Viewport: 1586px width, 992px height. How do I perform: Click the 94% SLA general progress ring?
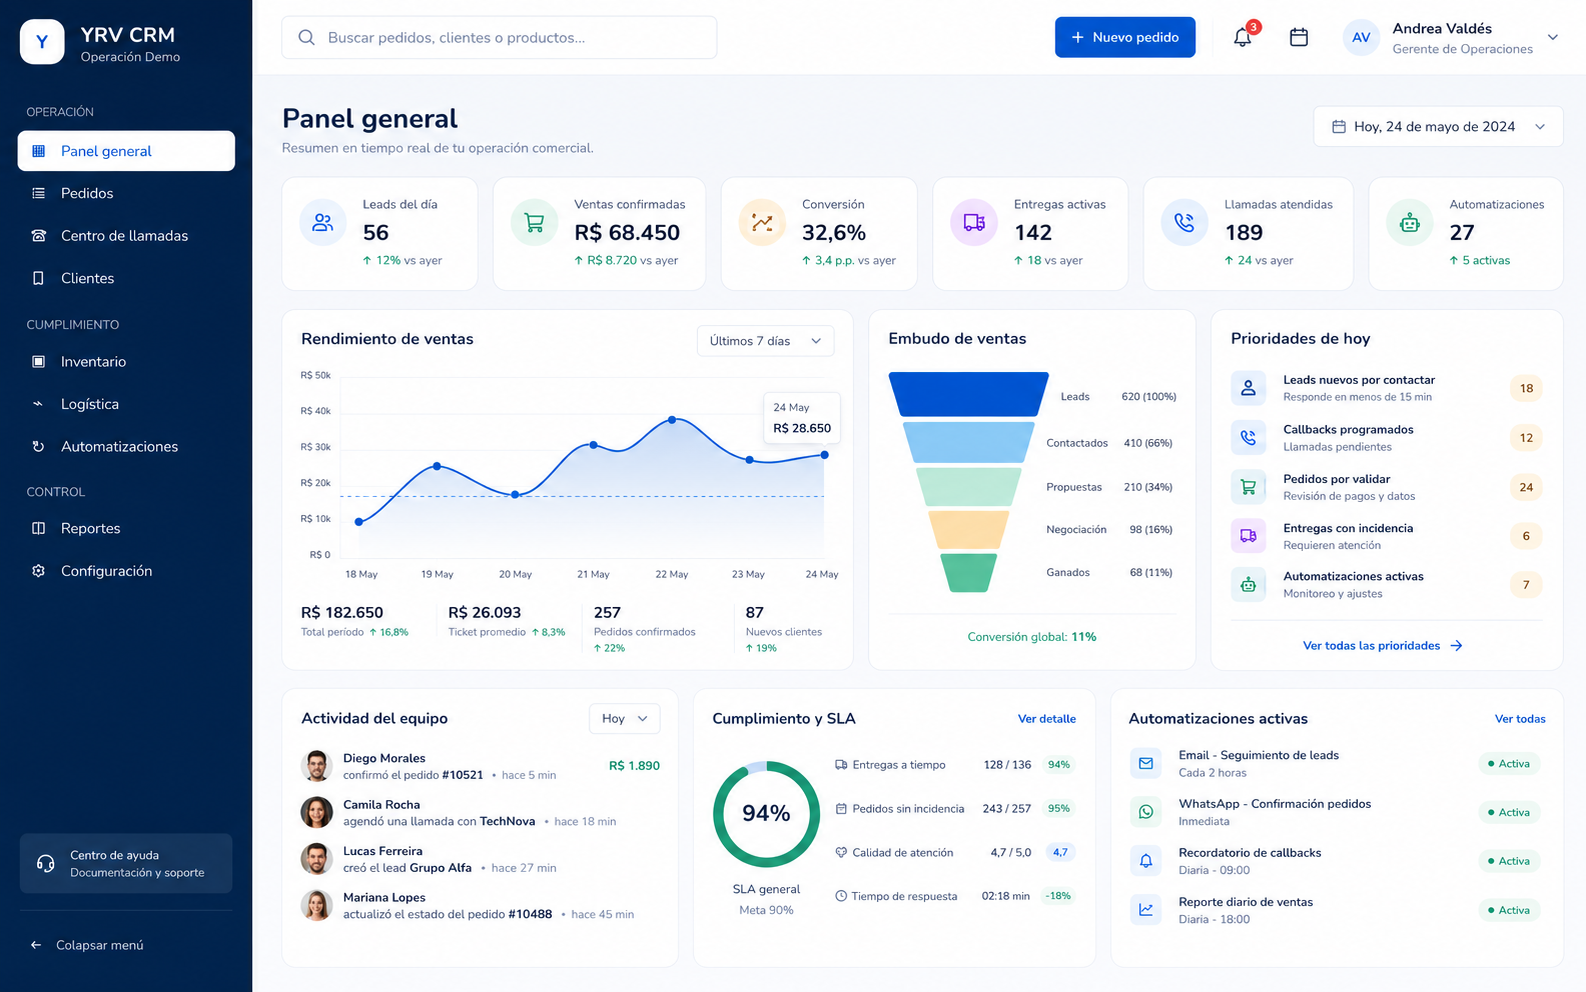point(766,814)
